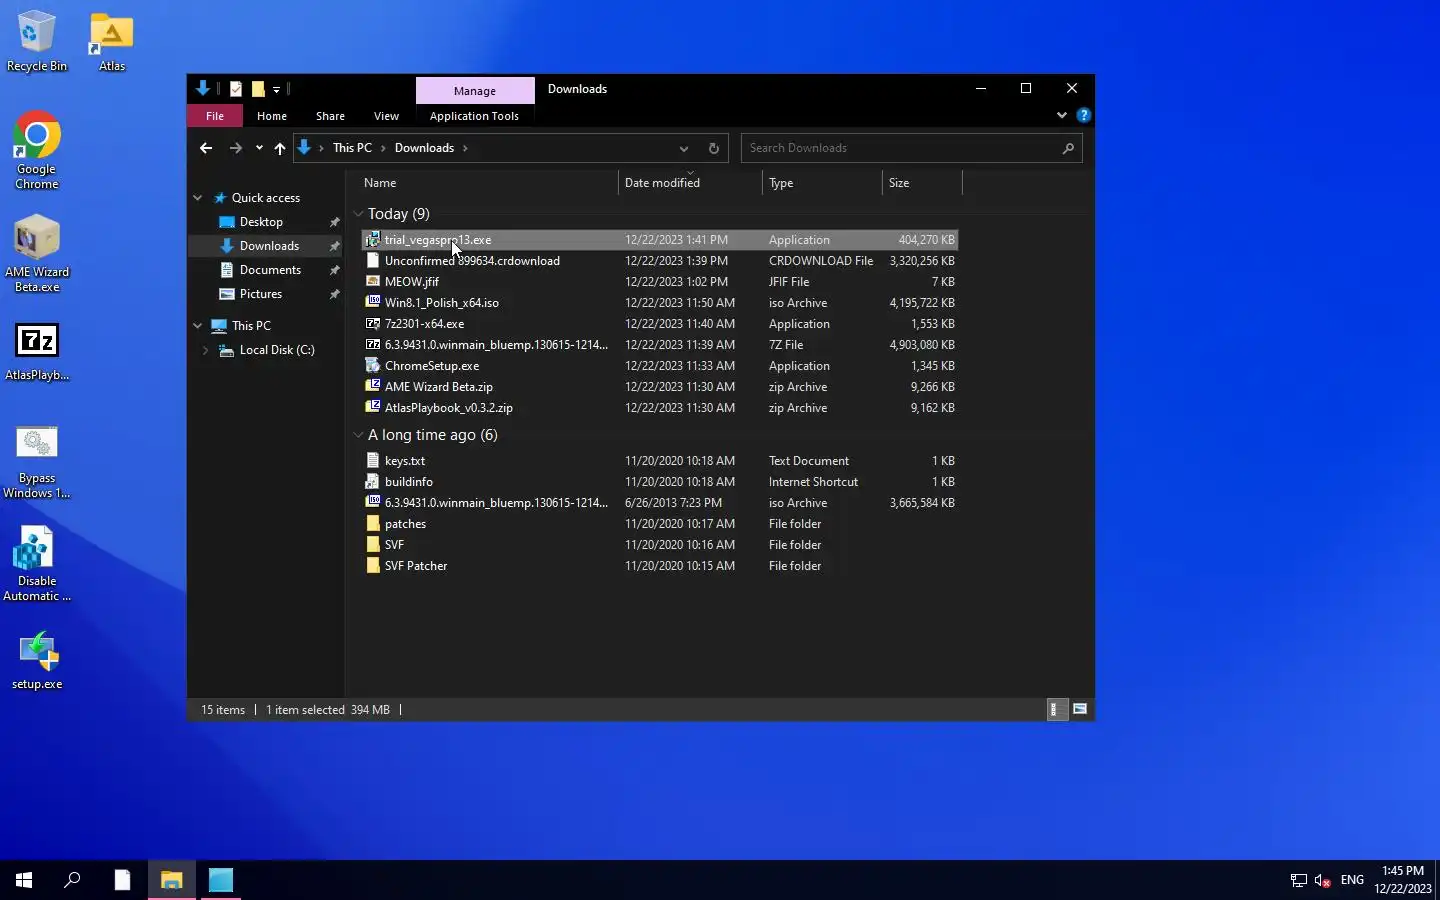
Task: Open the Atlas folder on desktop
Action: pyautogui.click(x=112, y=41)
